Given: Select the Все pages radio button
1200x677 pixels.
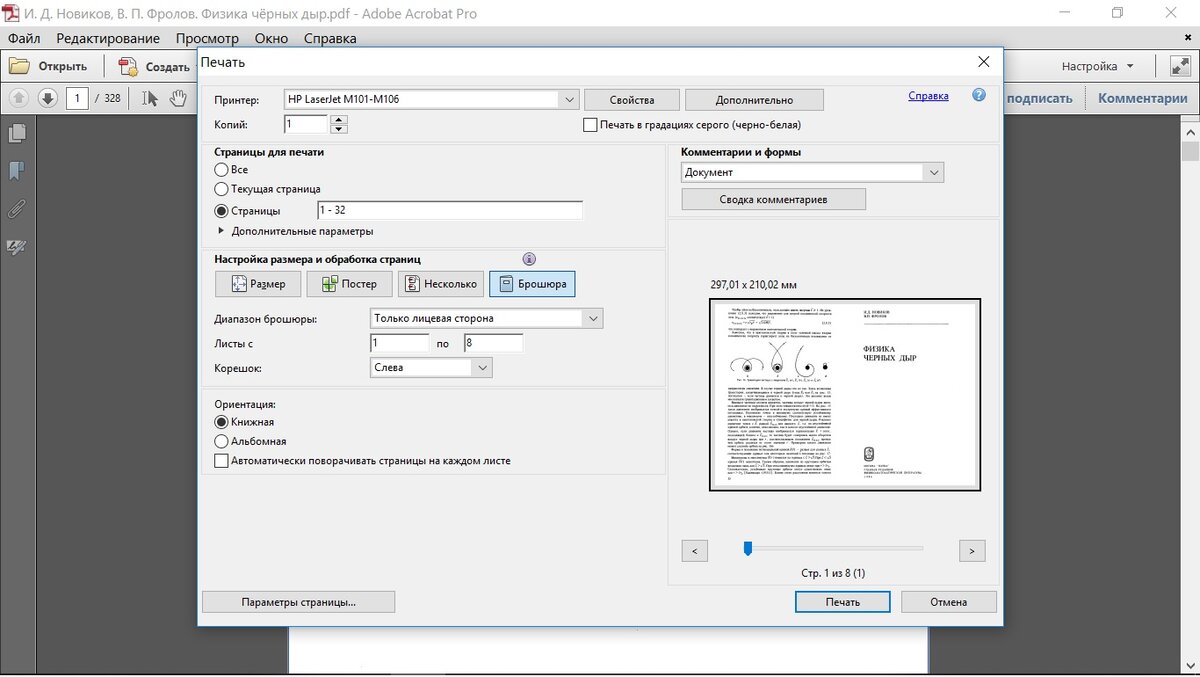Looking at the screenshot, I should (x=222, y=170).
